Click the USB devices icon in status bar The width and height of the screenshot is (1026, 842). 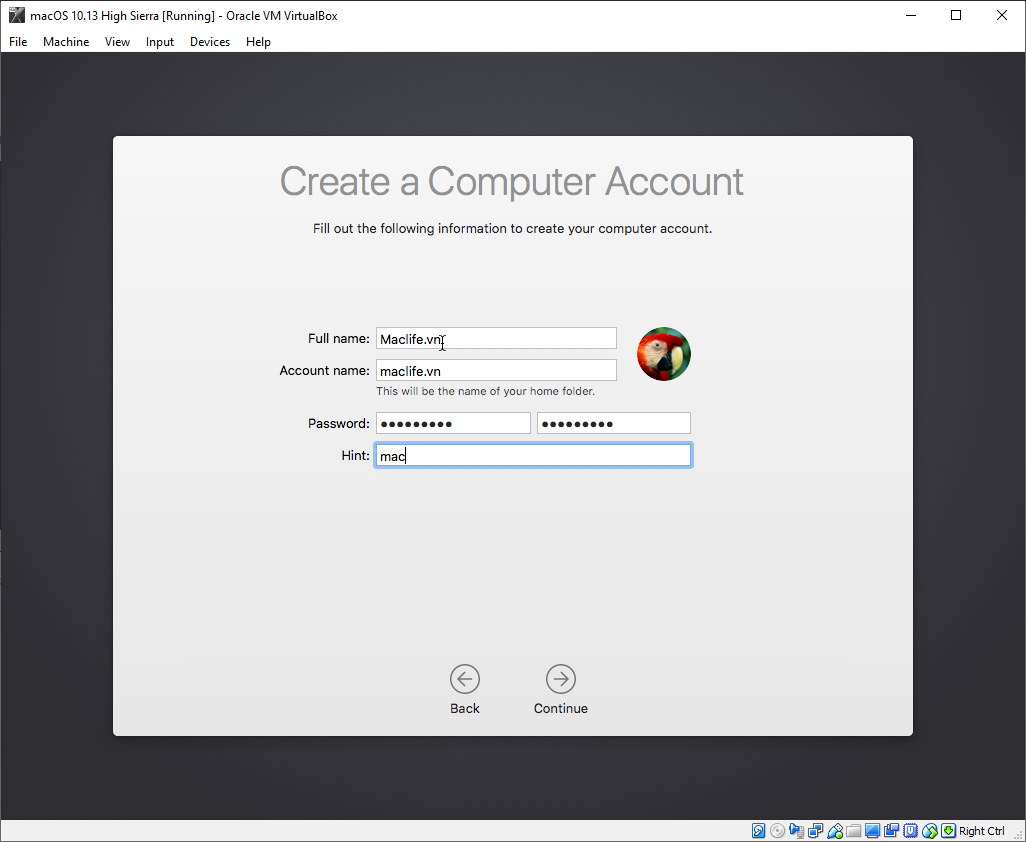834,830
